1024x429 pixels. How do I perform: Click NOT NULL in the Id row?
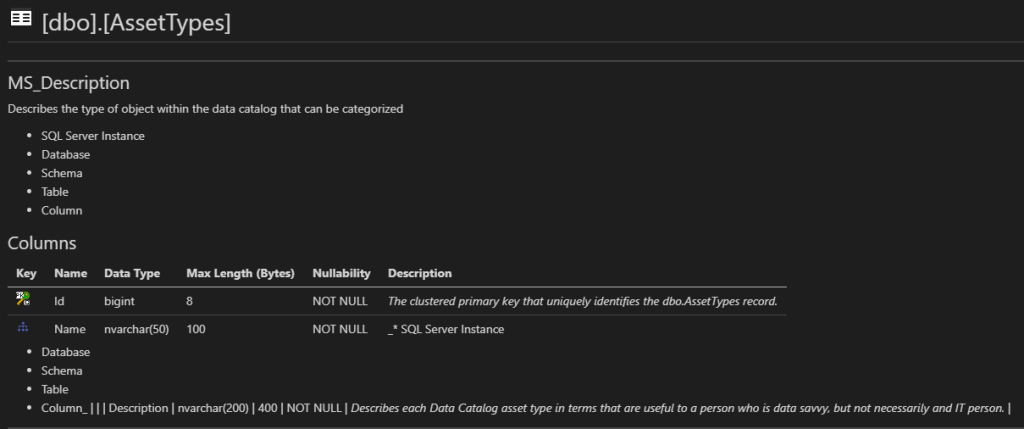pyautogui.click(x=340, y=300)
